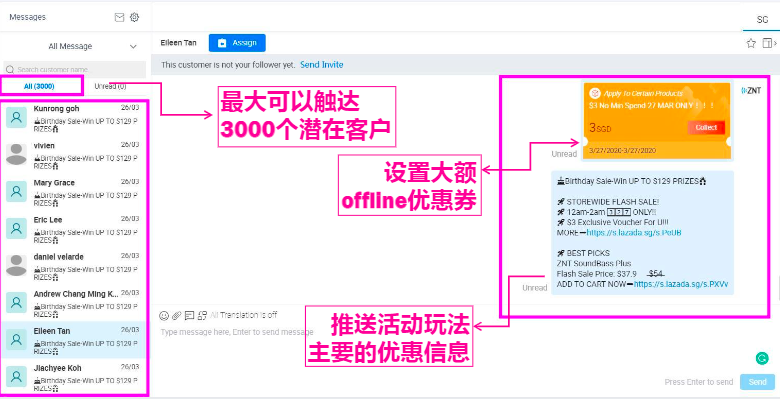Click Eric Lee's avatar icon
The width and height of the screenshot is (780, 399).
pyautogui.click(x=16, y=228)
